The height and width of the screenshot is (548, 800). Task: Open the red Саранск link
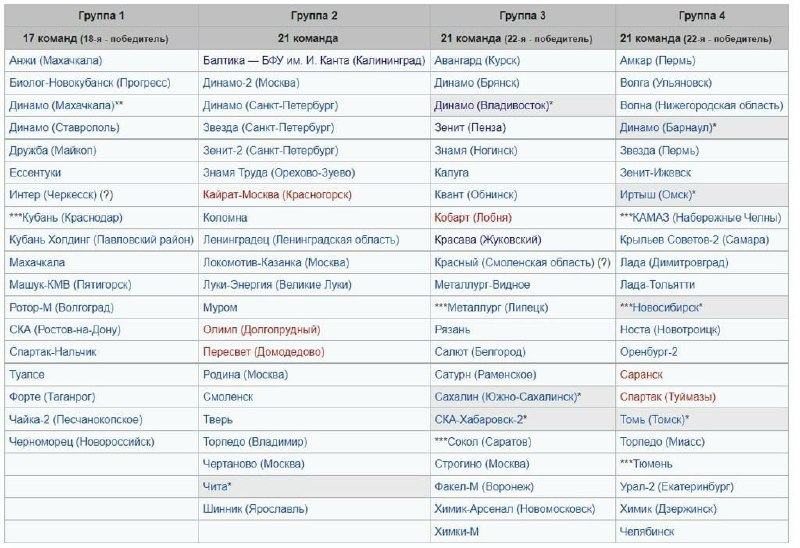(x=641, y=374)
